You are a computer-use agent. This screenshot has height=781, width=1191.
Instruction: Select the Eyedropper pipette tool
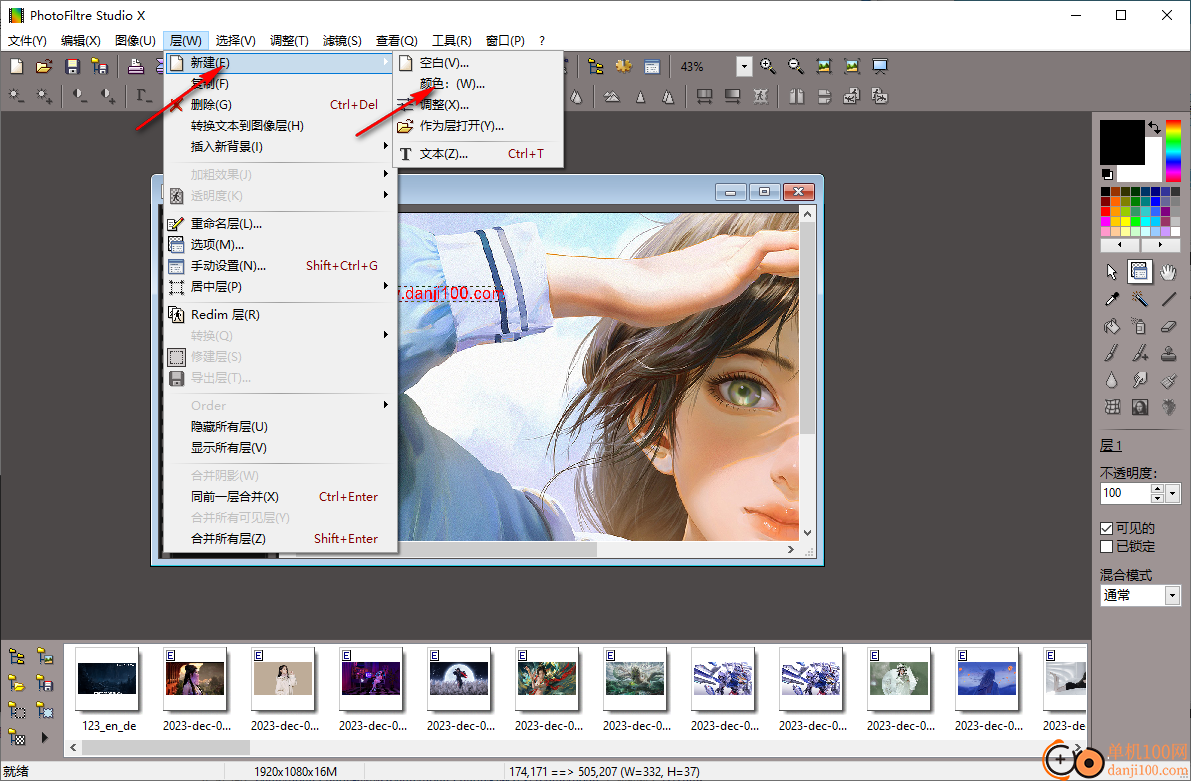1111,299
